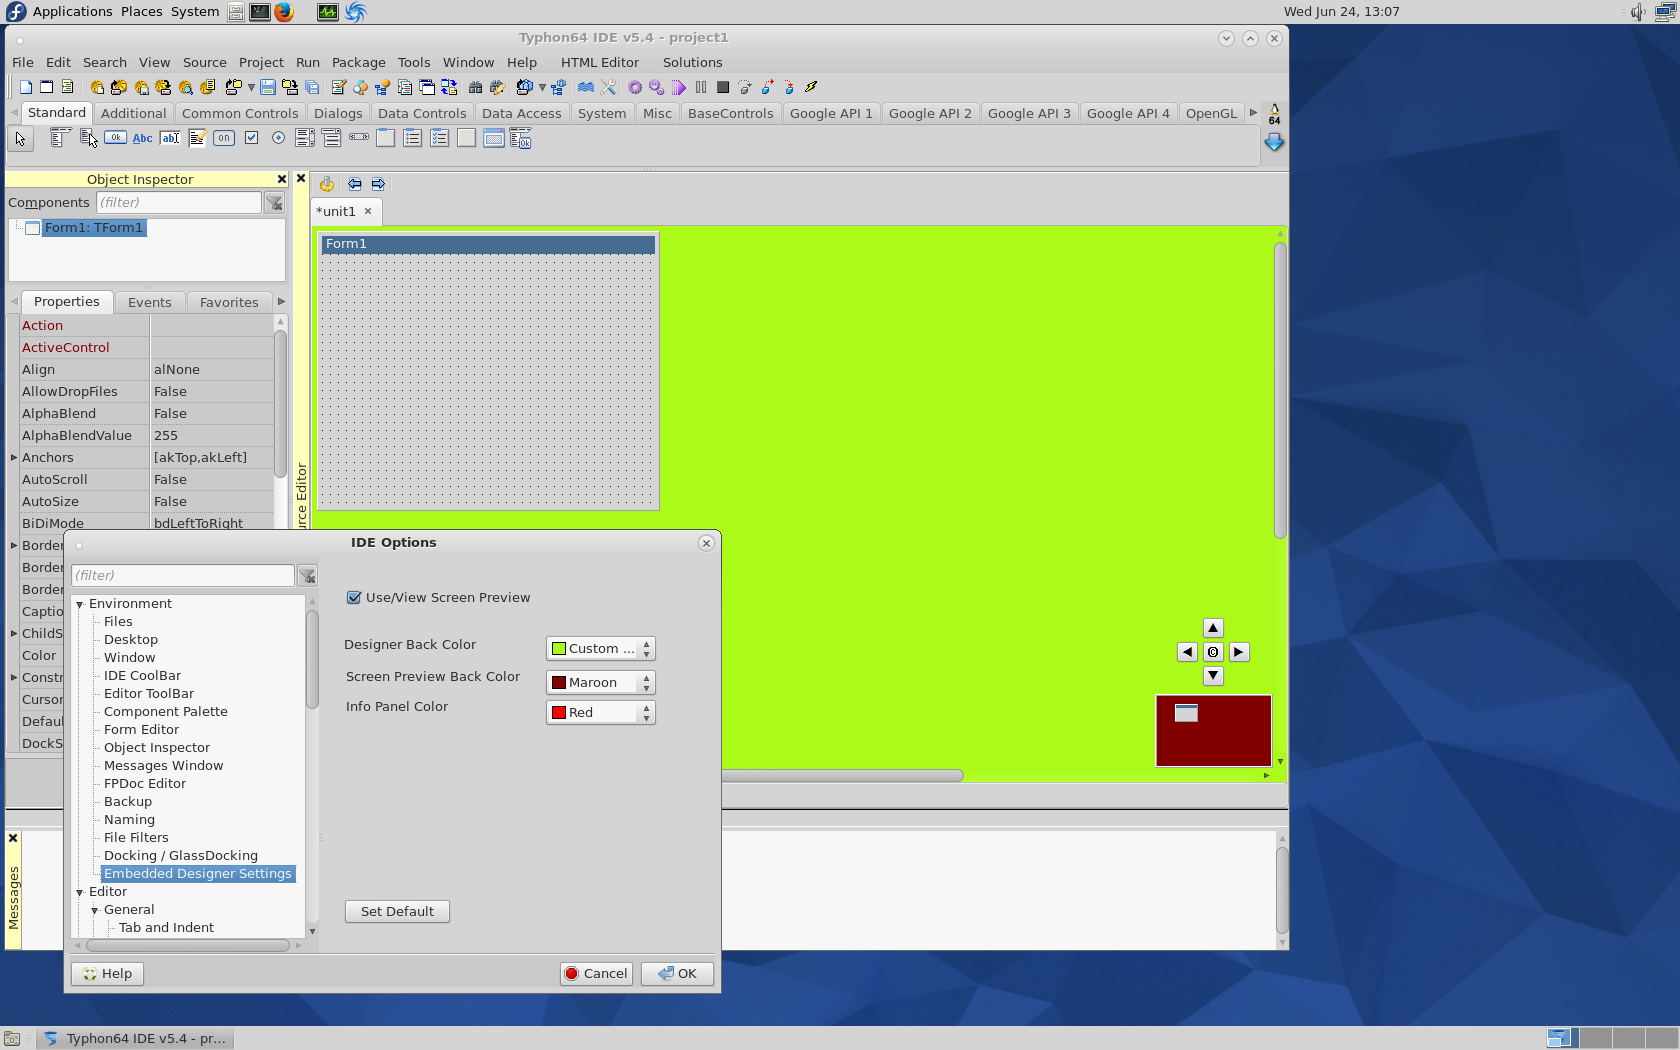1680x1050 pixels.
Task: Run the project with the purple Run icon
Action: (679, 87)
